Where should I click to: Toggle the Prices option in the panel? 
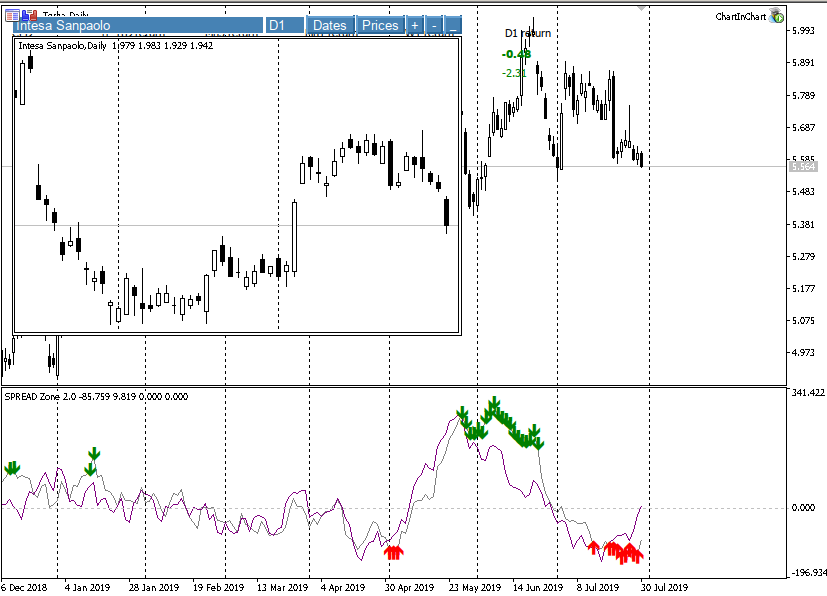(380, 25)
